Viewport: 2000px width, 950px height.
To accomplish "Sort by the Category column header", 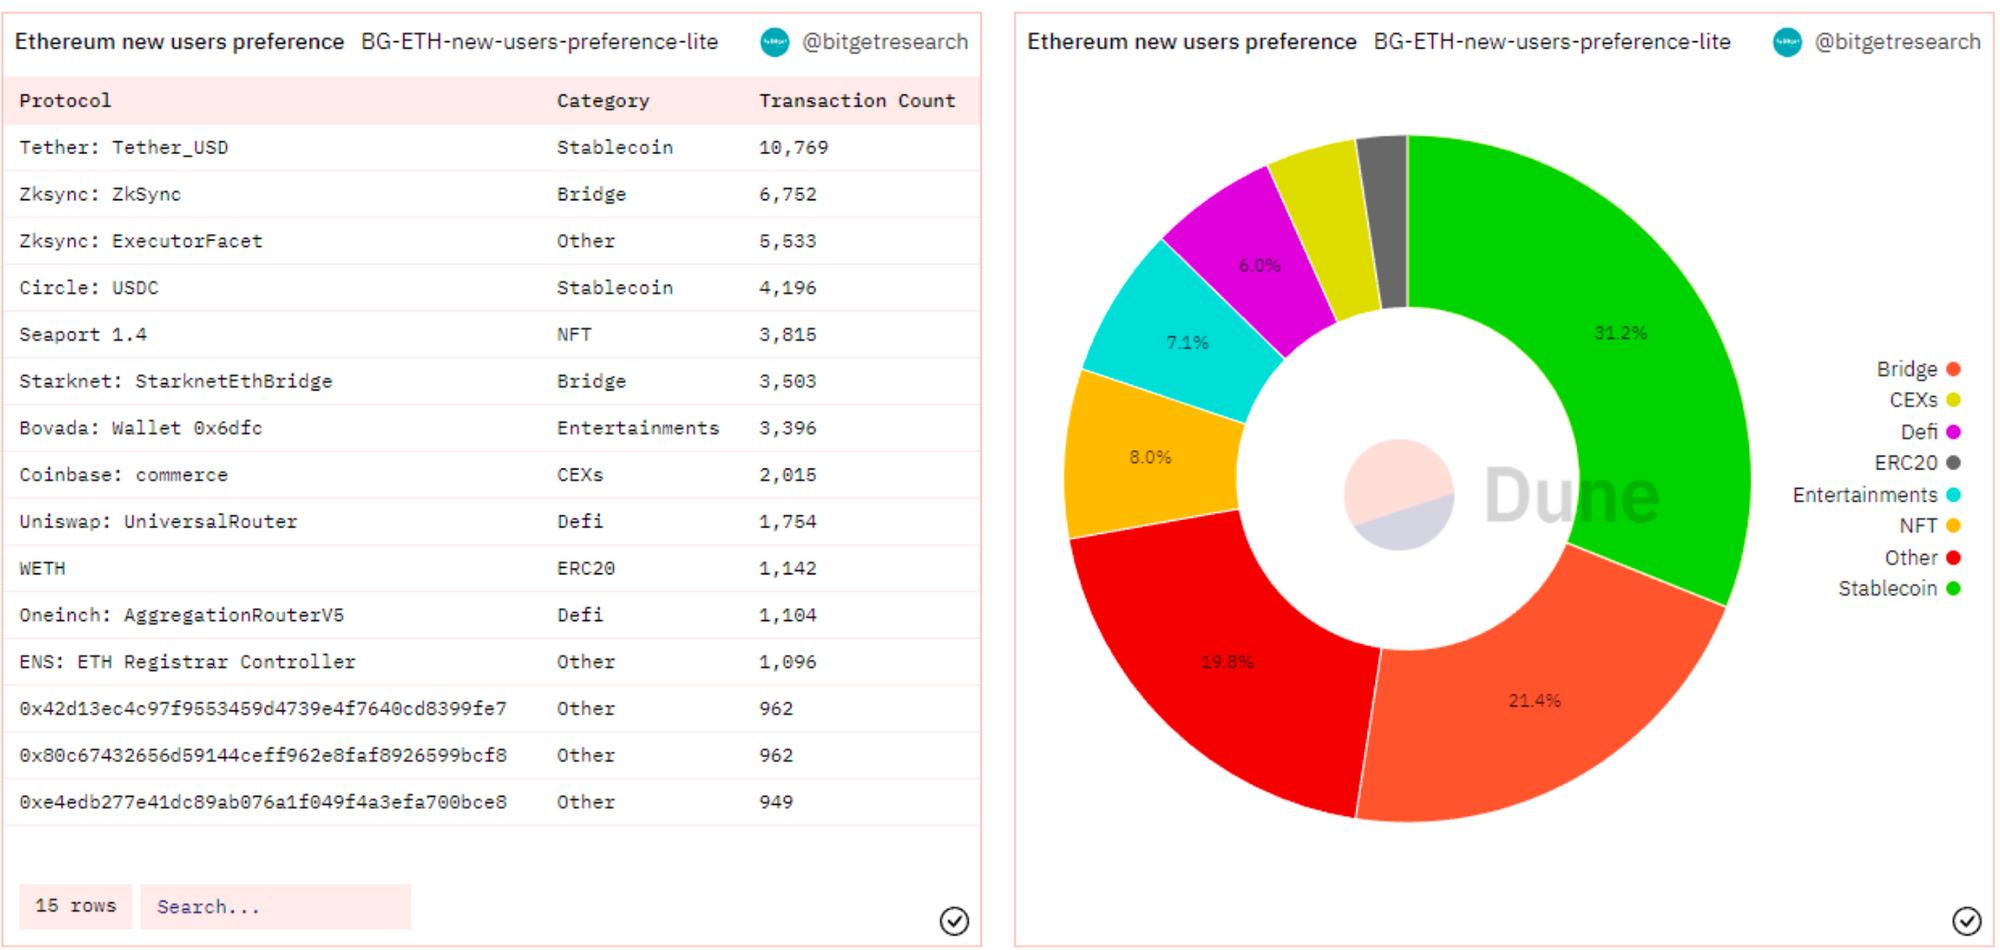I will (603, 101).
